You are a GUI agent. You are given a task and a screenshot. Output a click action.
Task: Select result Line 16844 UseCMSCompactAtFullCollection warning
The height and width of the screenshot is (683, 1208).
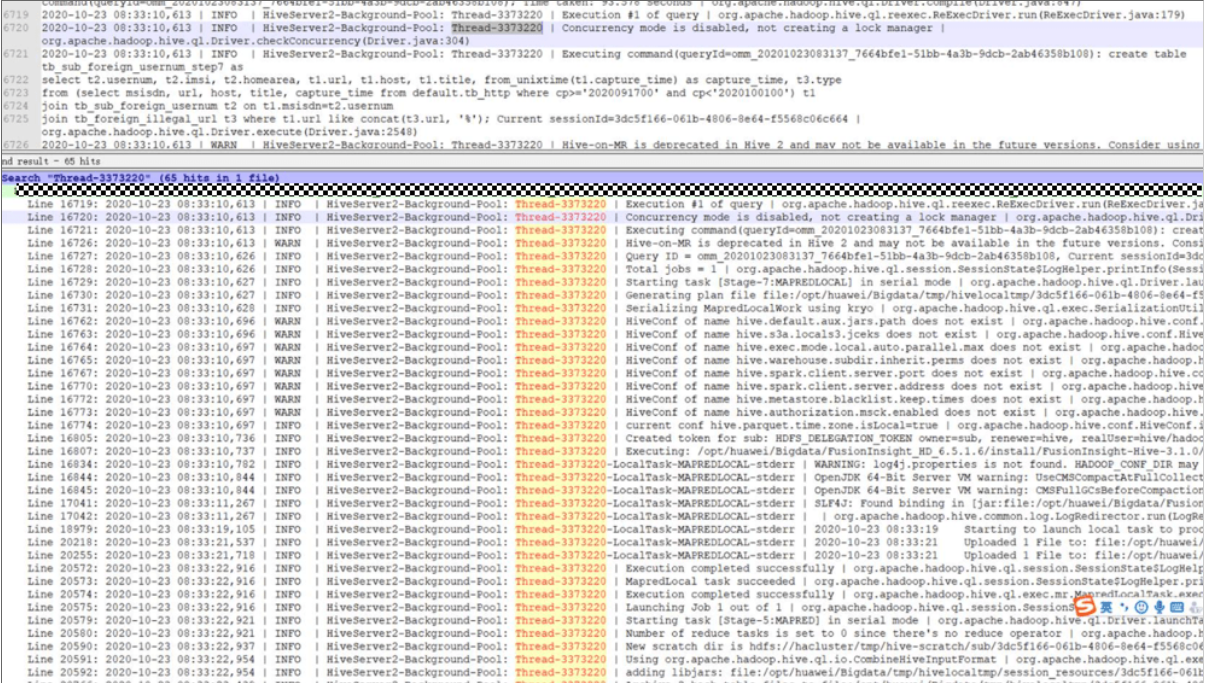[x=604, y=477]
